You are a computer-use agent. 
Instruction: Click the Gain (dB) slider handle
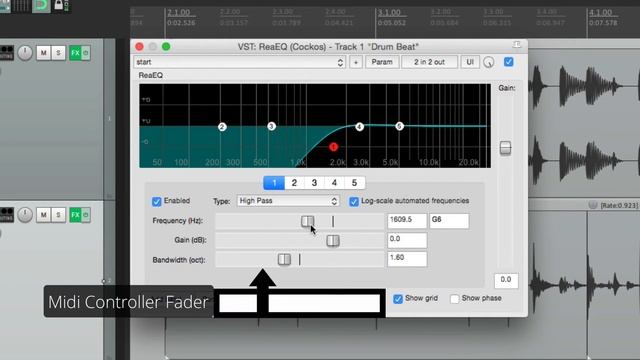point(333,241)
